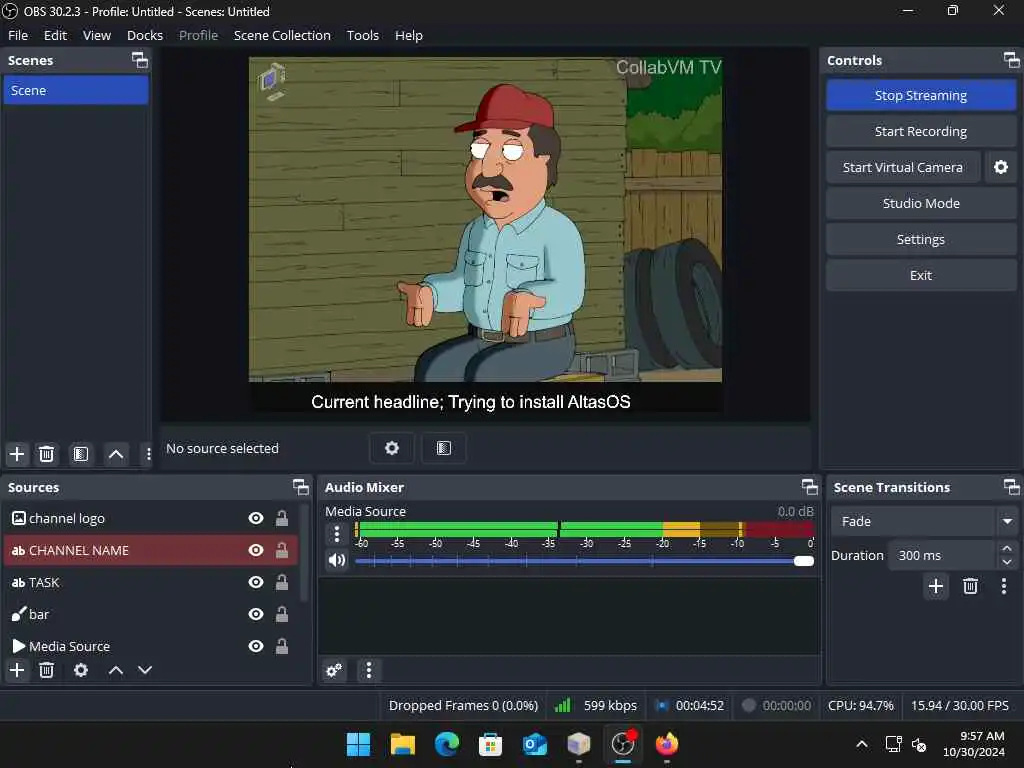This screenshot has height=768, width=1024.
Task: Open source filters button in preview toolbar
Action: [x=443, y=448]
